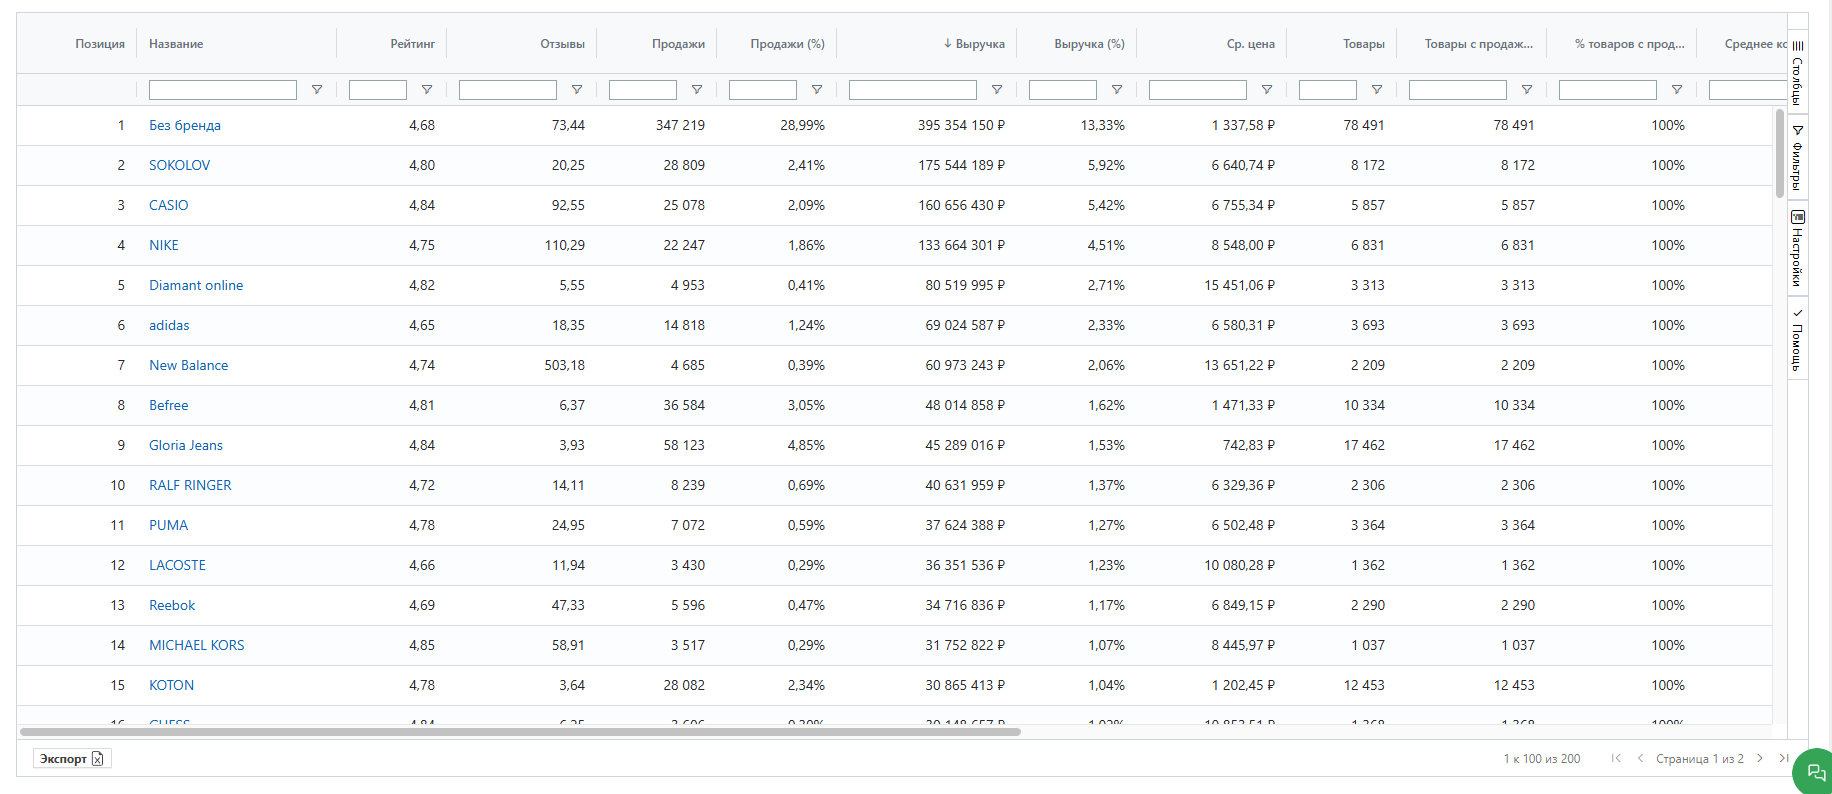Viewport: 1832px width, 794px height.
Task: Go to the next page arrow
Action: click(x=1760, y=758)
